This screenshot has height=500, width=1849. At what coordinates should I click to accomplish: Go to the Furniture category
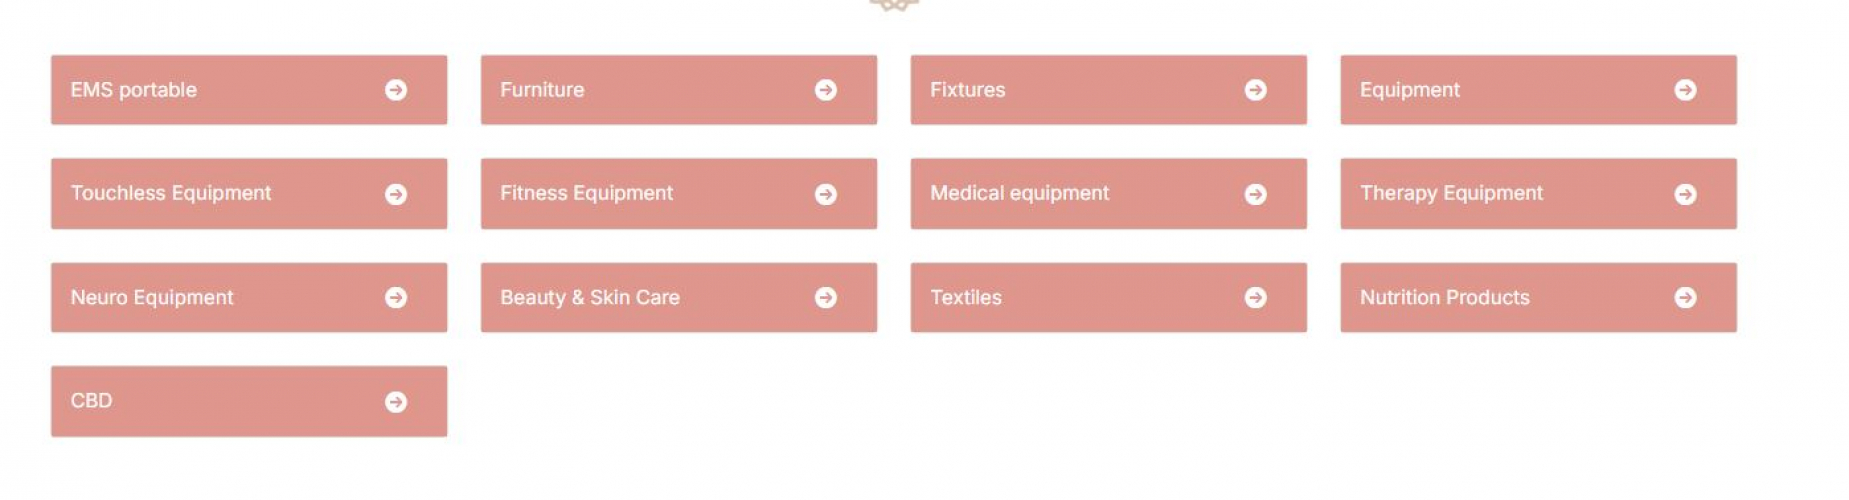(542, 90)
